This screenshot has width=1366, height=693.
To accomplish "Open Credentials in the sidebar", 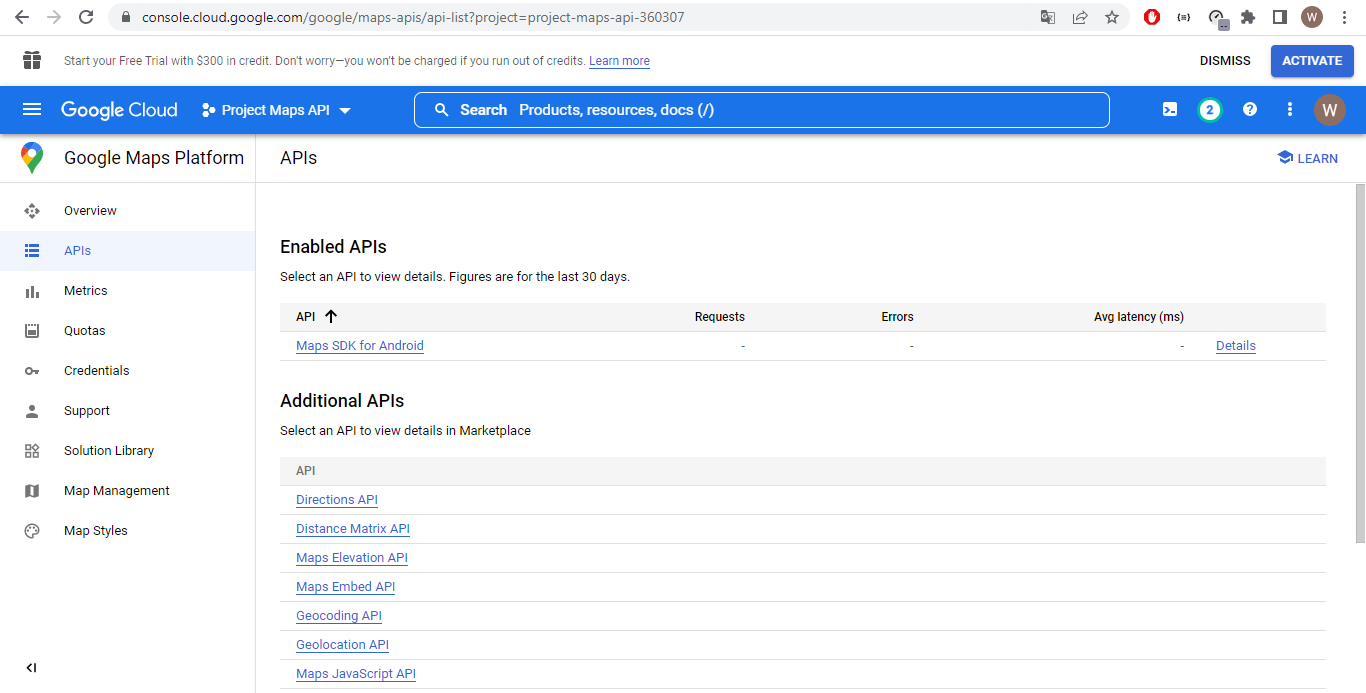I will pyautogui.click(x=128, y=371).
